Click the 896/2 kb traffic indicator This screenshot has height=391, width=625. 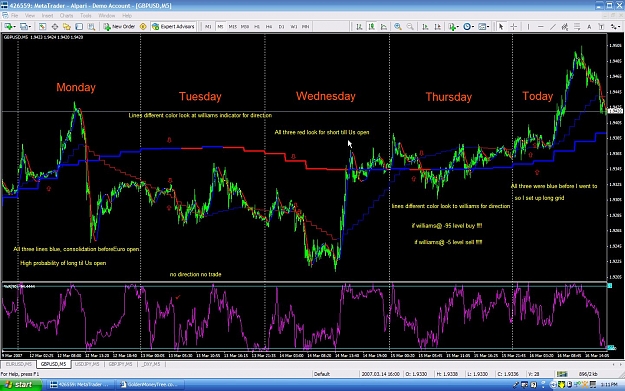(588, 374)
